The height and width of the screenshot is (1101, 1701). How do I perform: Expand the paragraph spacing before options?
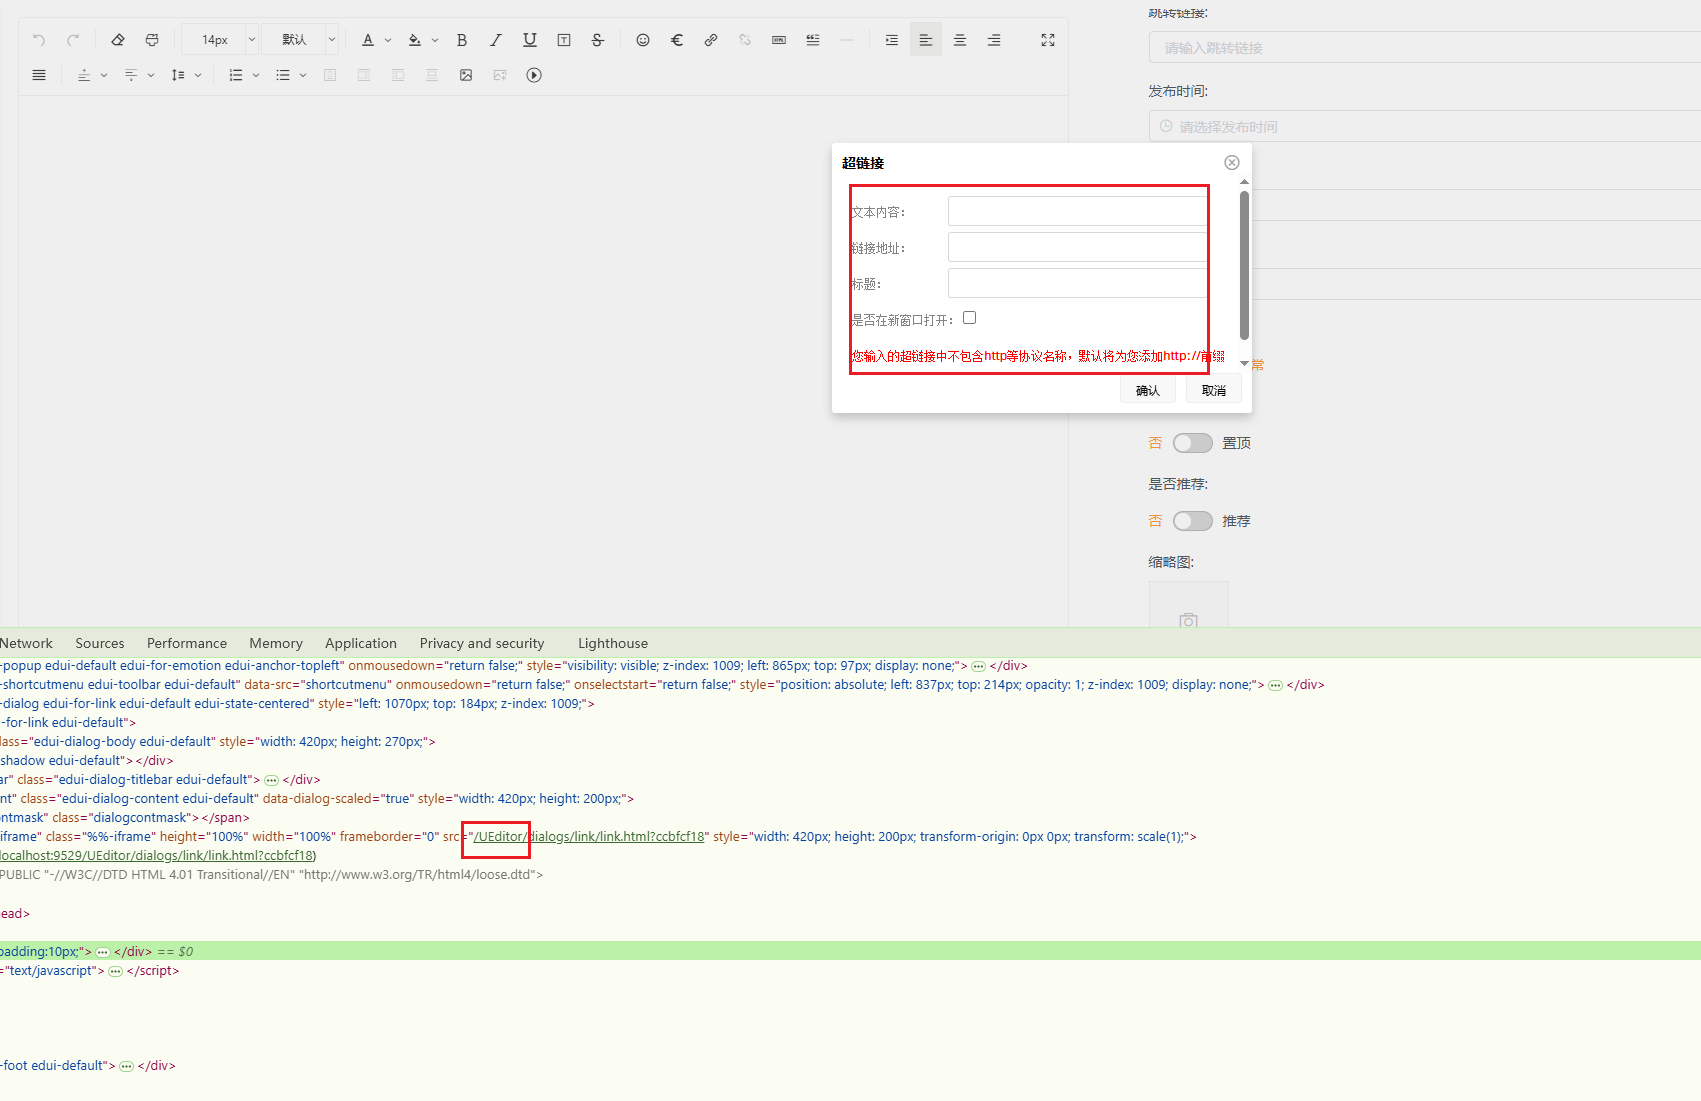104,75
